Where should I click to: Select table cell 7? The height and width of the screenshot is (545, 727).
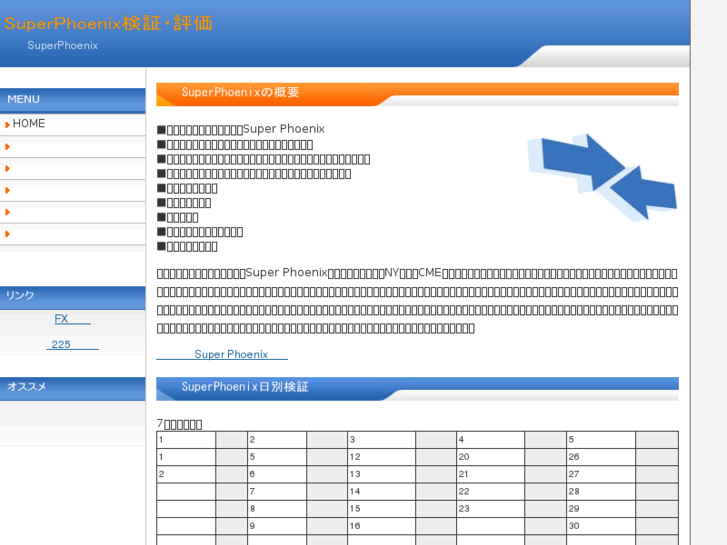point(277,491)
